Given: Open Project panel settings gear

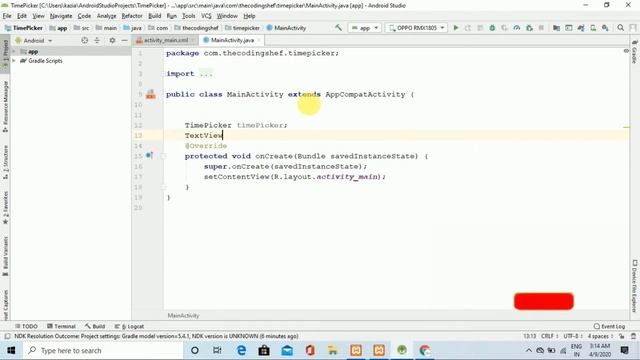Looking at the screenshot, I should click(112, 40).
